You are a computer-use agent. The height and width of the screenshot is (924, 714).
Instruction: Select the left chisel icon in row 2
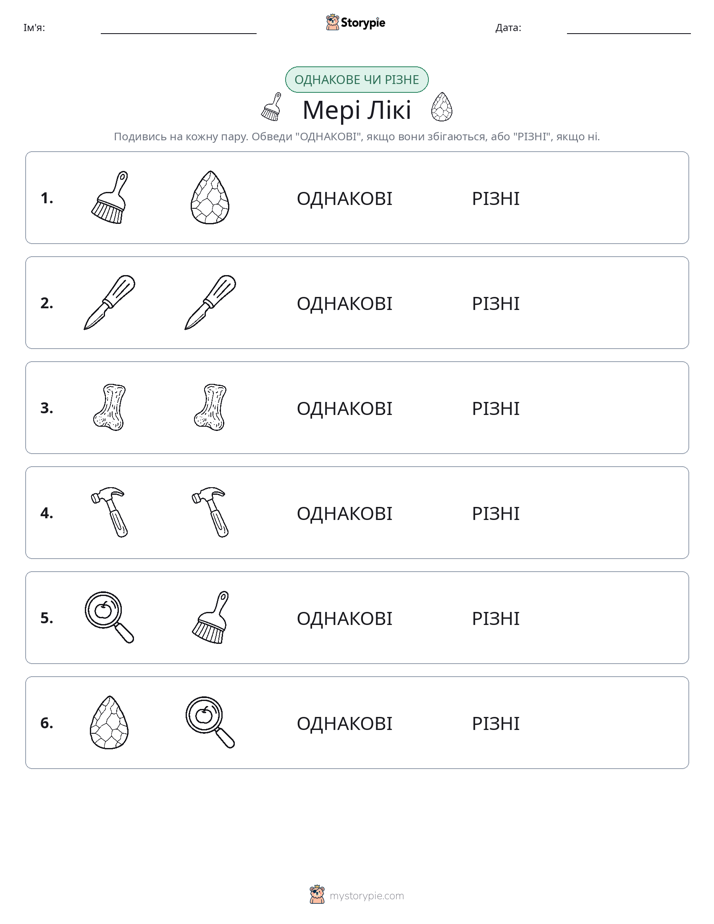pyautogui.click(x=110, y=302)
